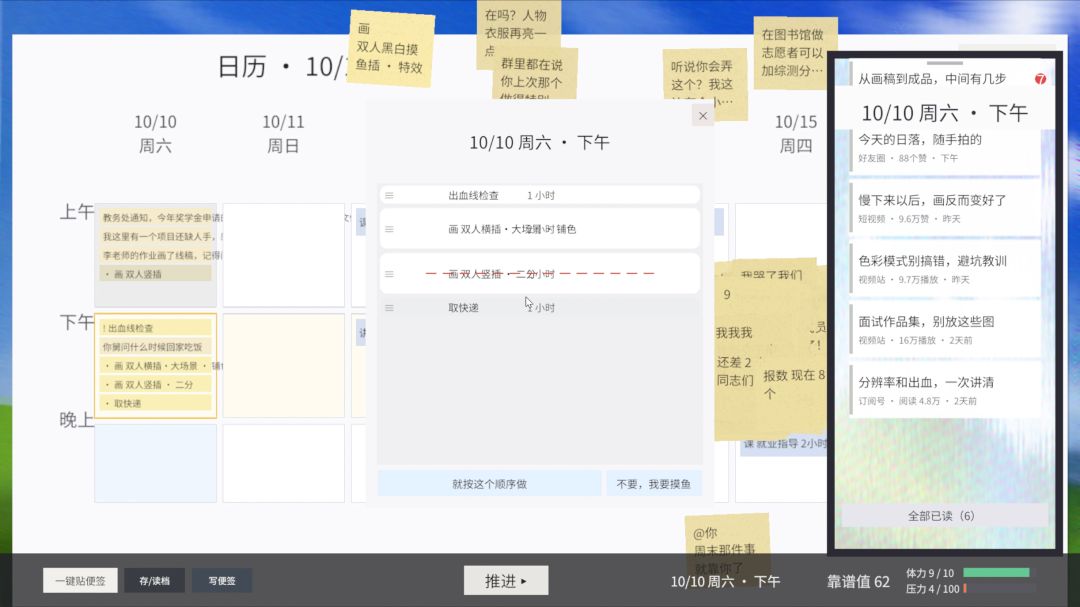Click the 上午 row label

(x=76, y=212)
